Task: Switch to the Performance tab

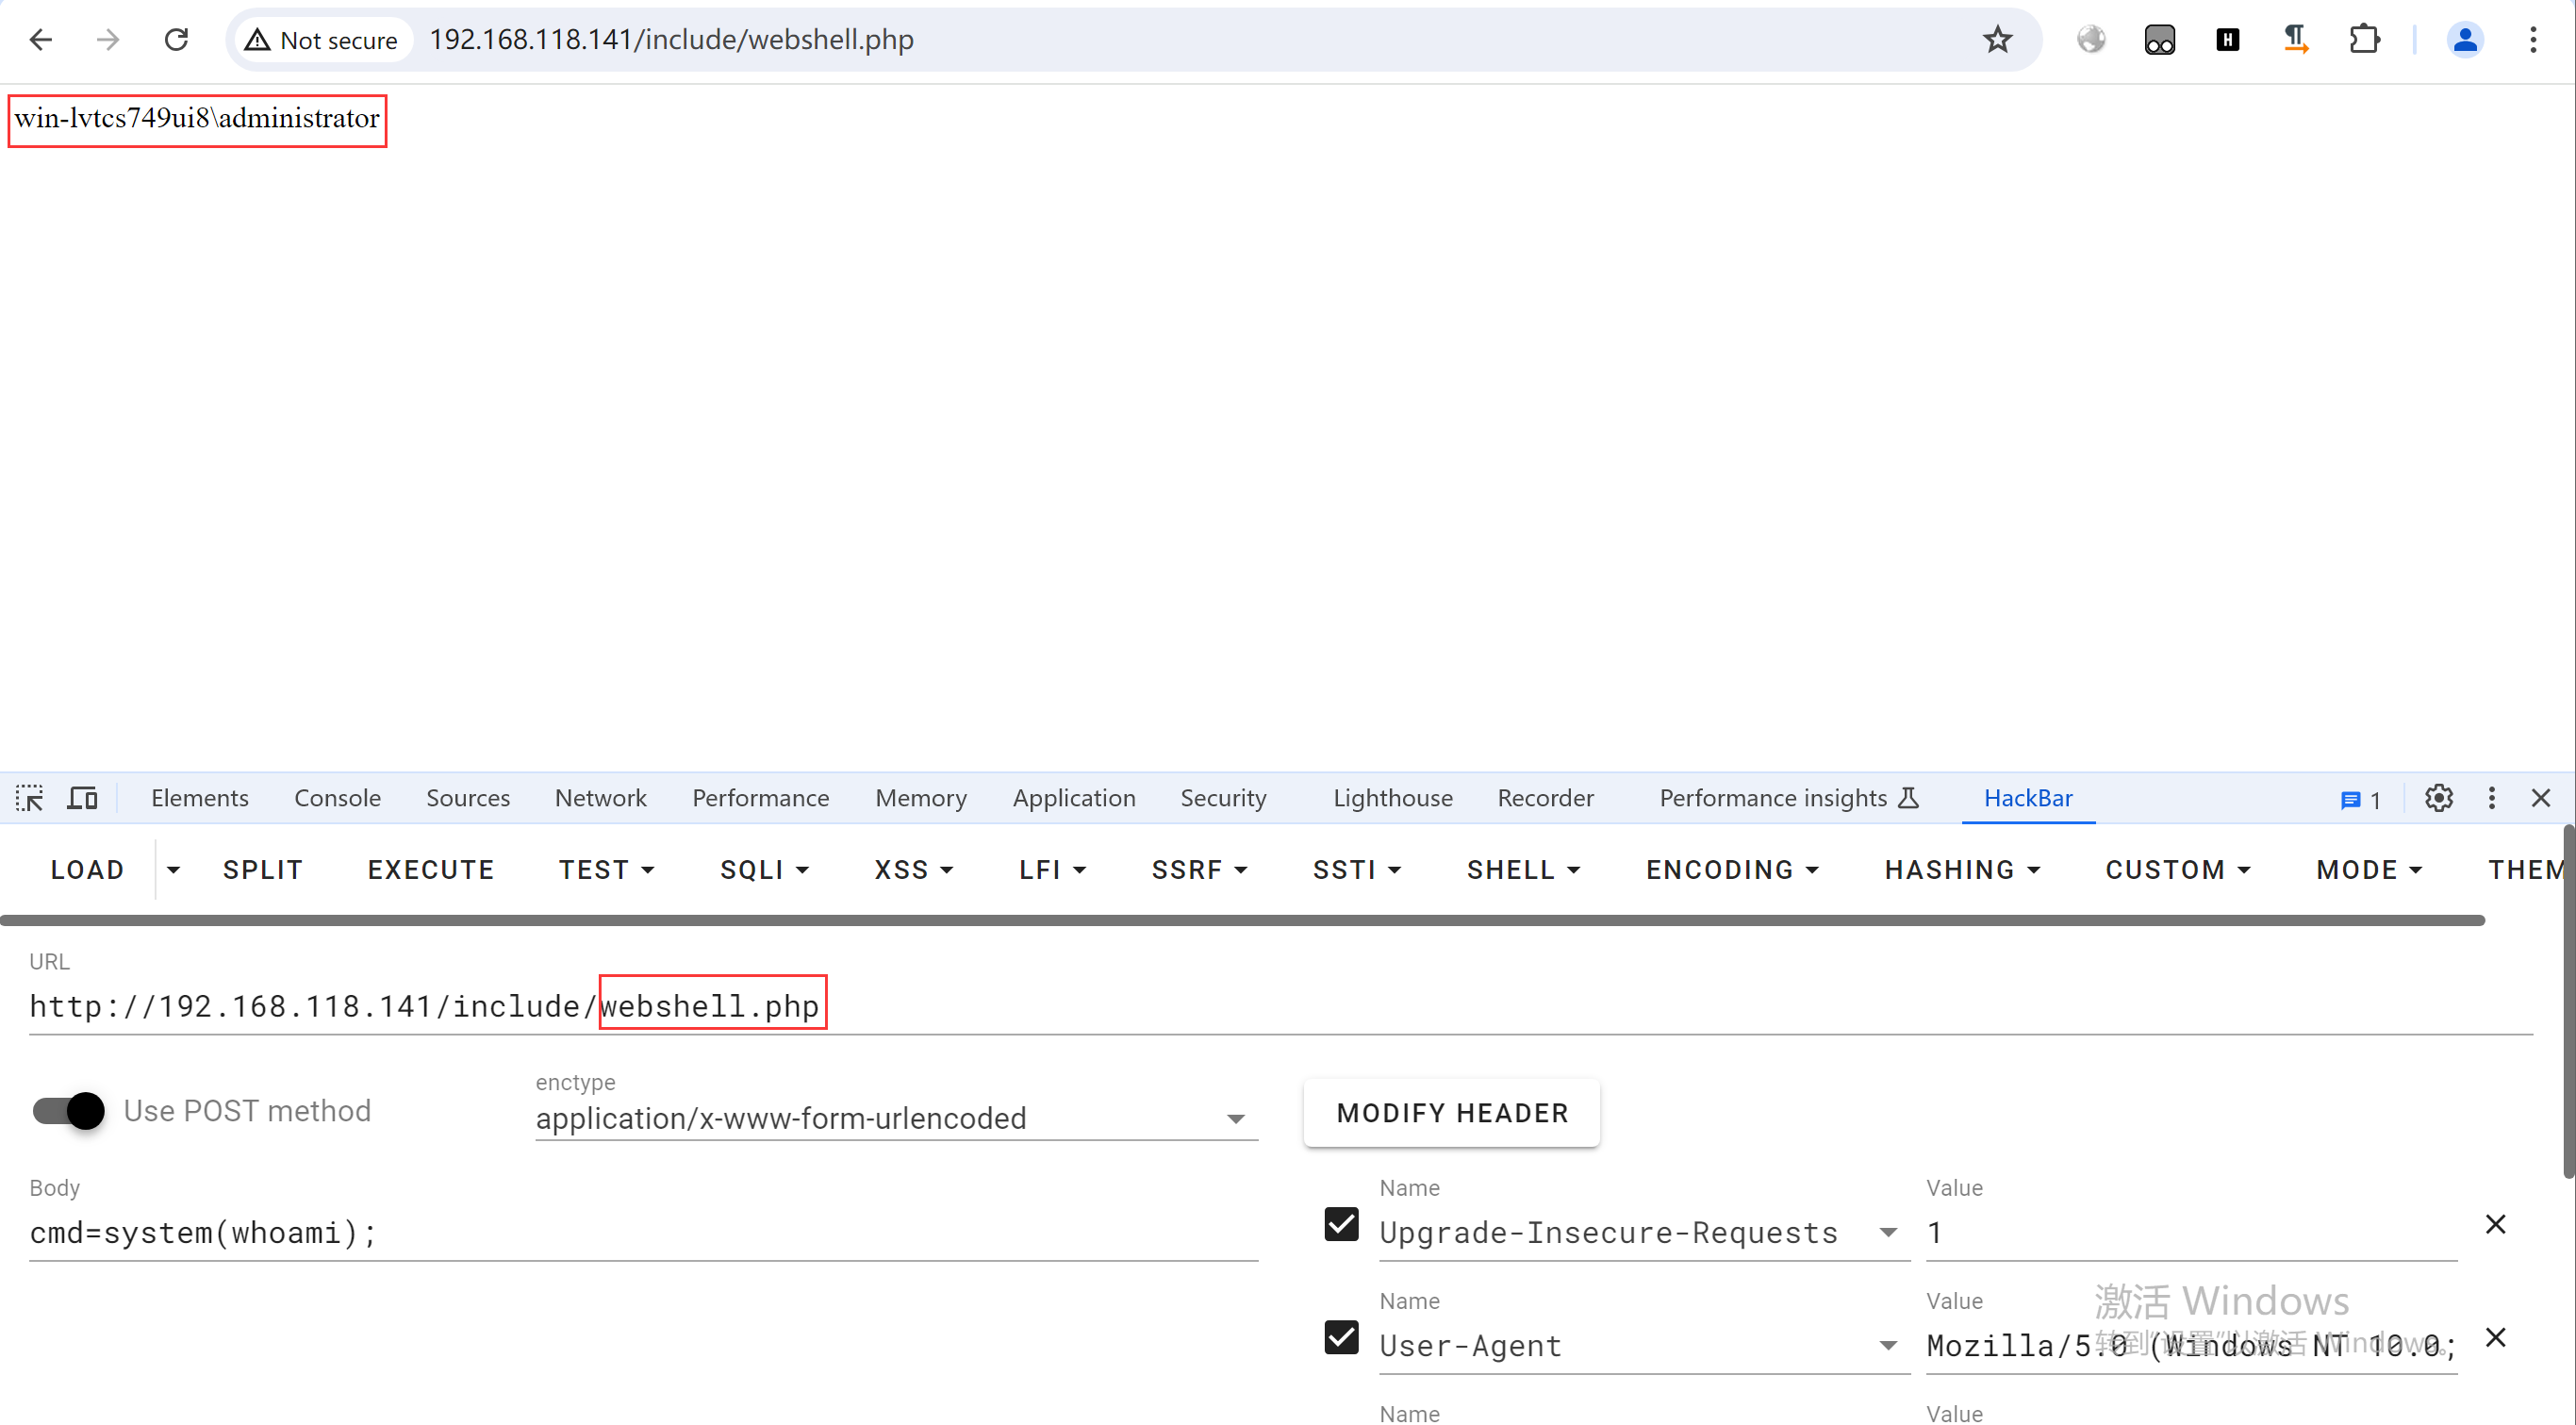Action: pos(761,798)
